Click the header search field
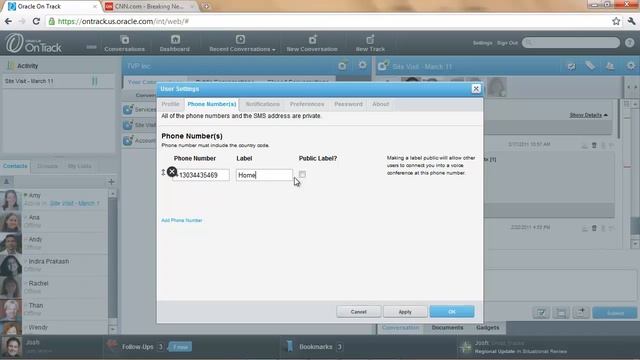The height and width of the screenshot is (360, 640). [571, 42]
